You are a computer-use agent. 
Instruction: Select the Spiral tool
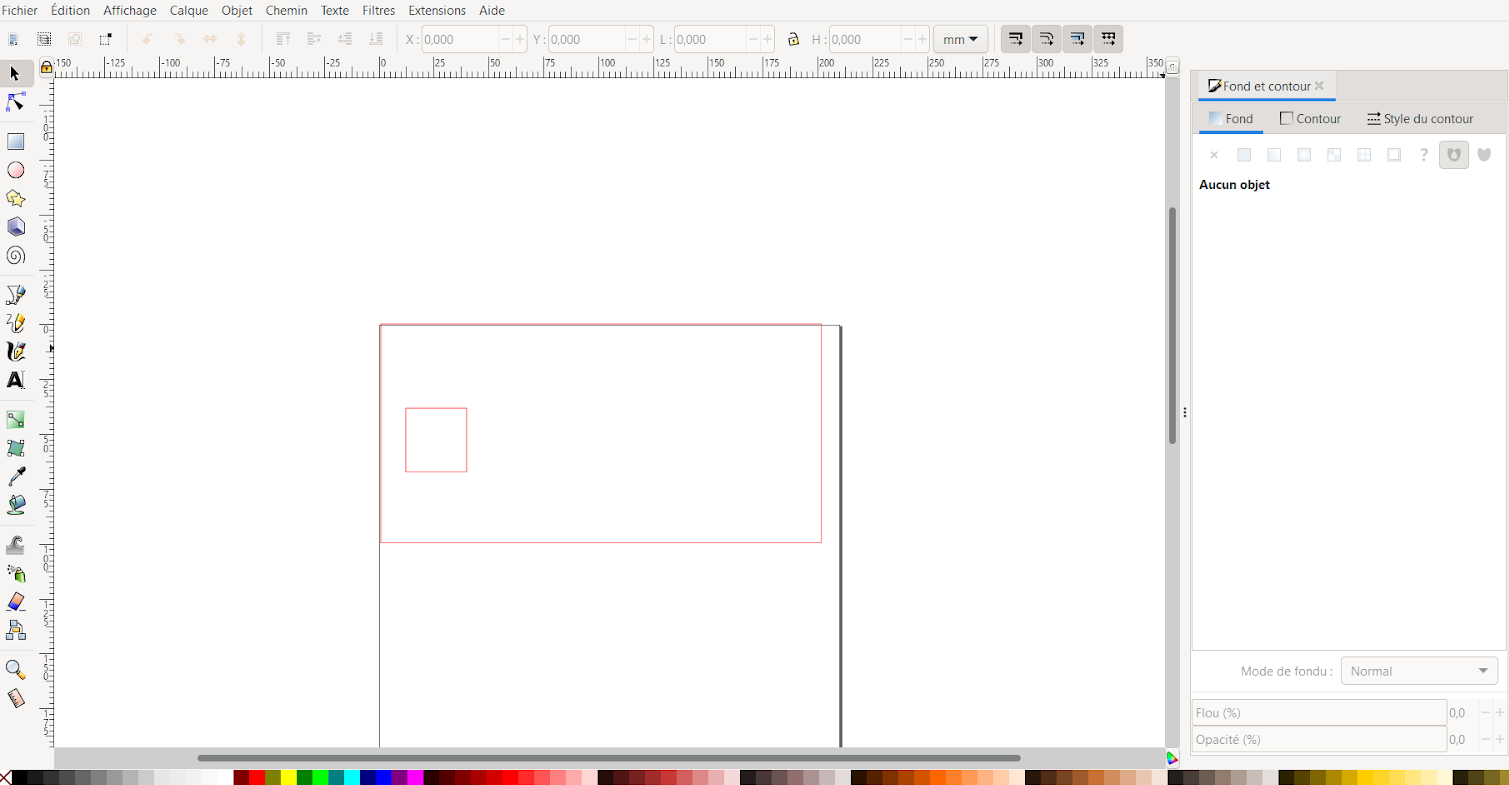(16, 256)
